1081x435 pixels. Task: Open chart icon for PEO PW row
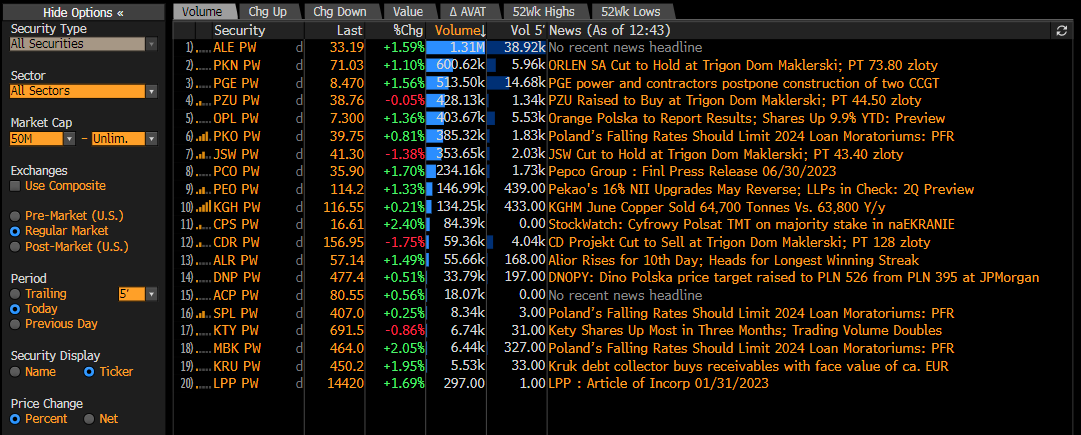pos(203,190)
